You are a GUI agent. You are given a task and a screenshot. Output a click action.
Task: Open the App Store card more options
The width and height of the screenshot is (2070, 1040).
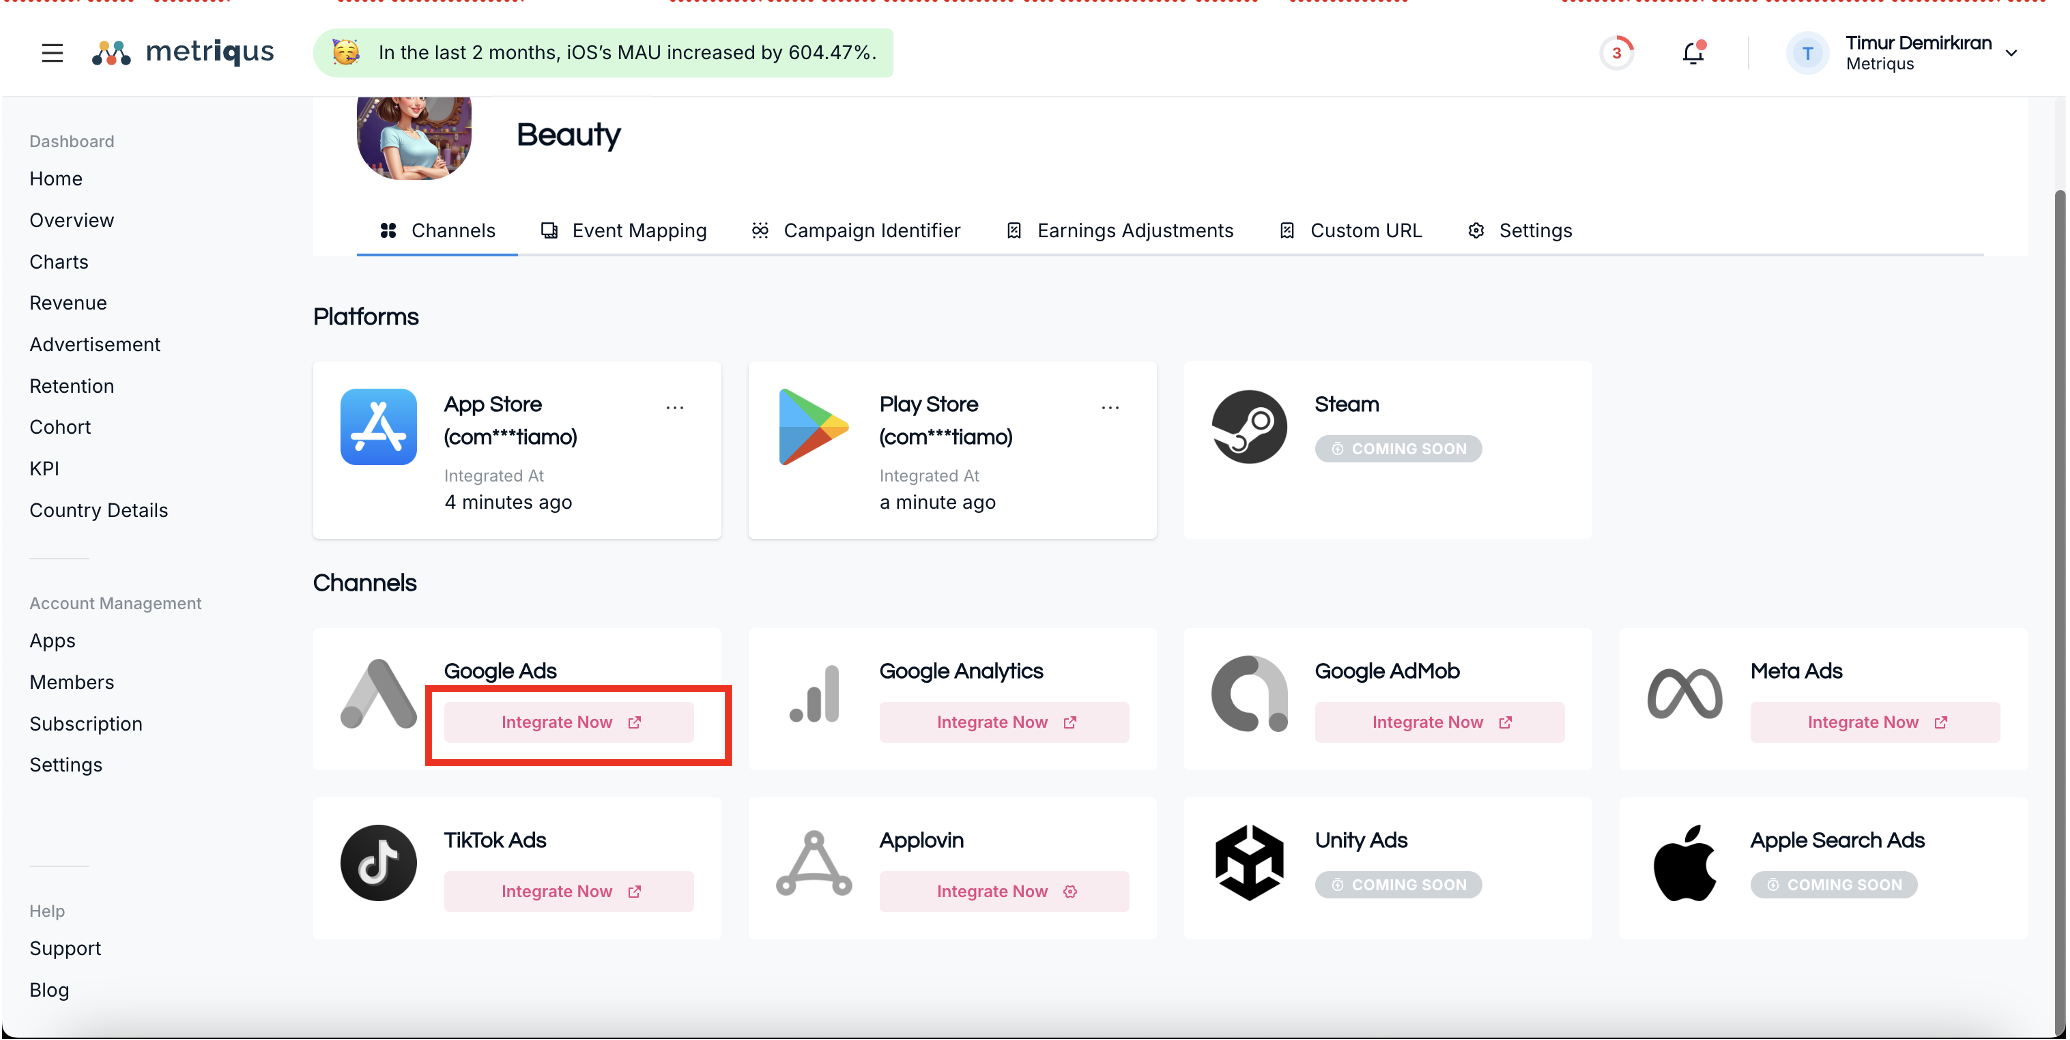[675, 407]
